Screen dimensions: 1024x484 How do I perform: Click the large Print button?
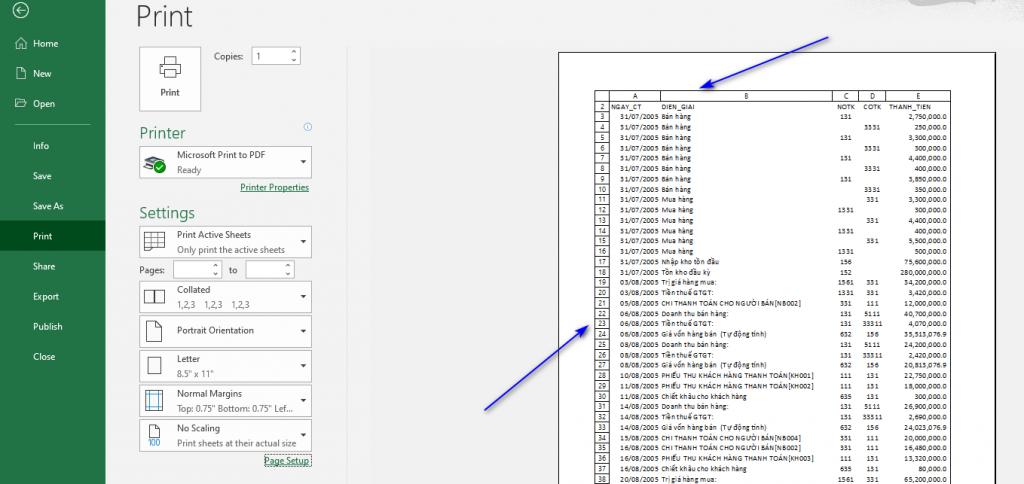[x=170, y=78]
